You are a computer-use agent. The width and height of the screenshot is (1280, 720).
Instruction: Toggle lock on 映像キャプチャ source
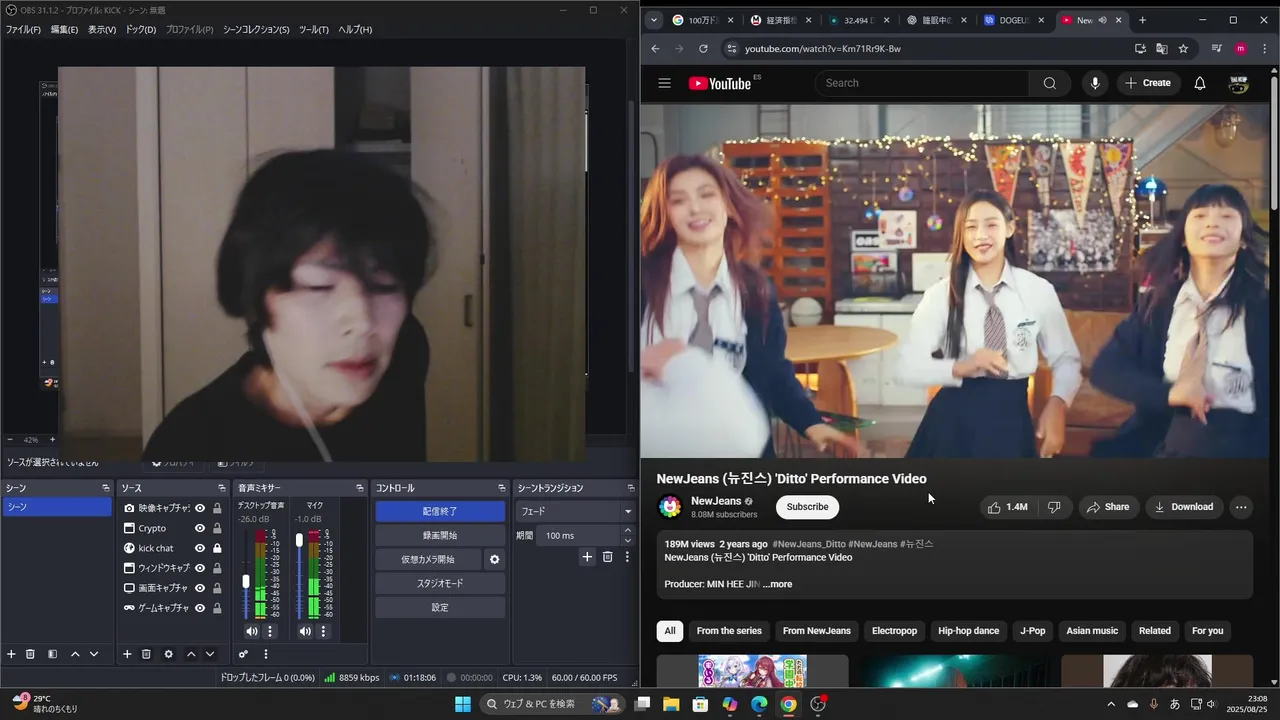tap(217, 508)
